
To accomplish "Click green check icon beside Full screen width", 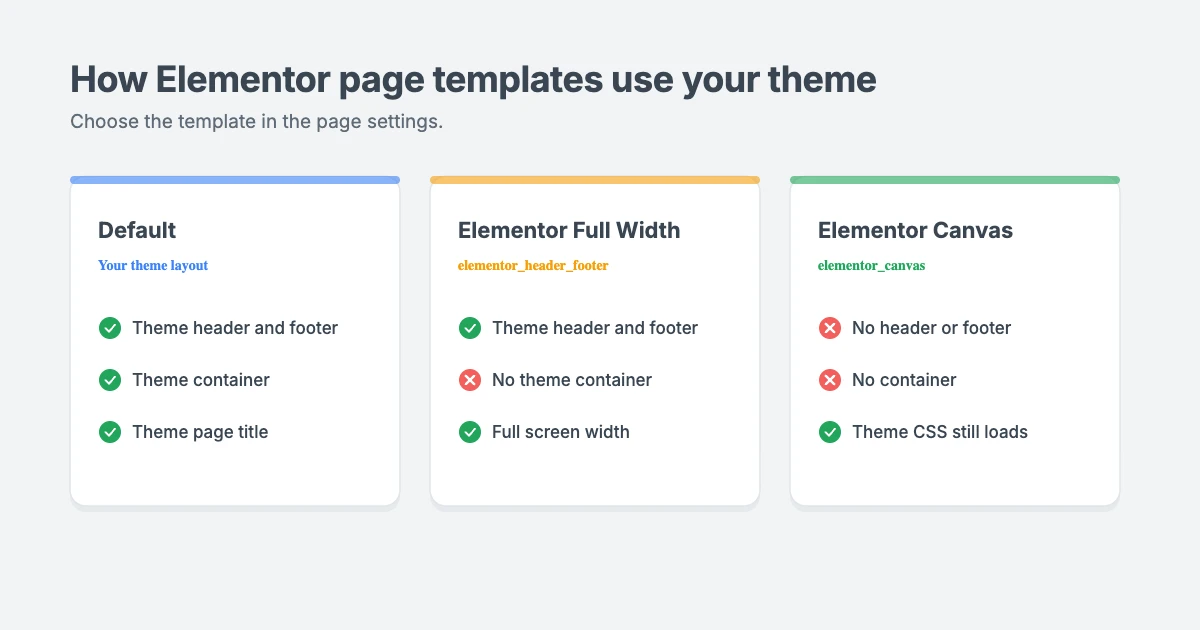I will tap(470, 432).
